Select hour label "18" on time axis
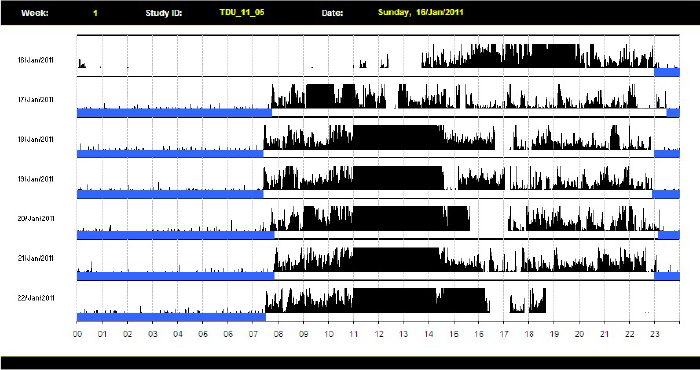The width and height of the screenshot is (700, 370). (529, 333)
